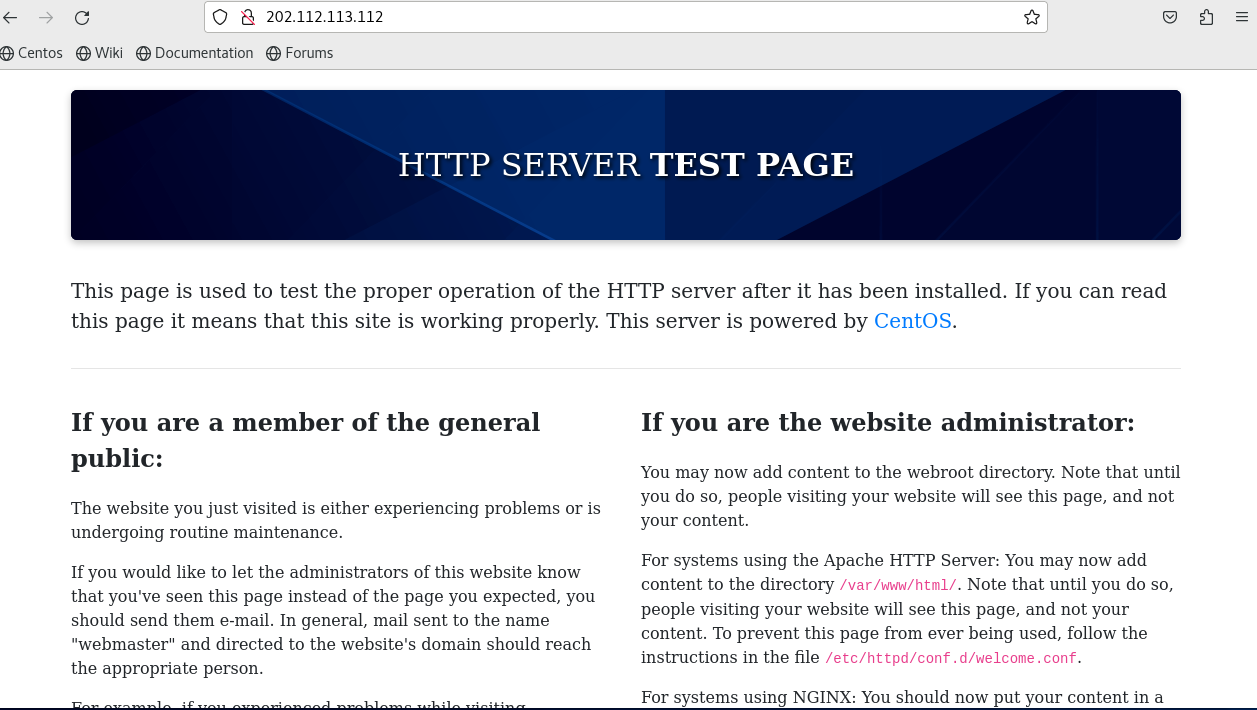The image size is (1257, 710).
Task: Open the Pocket save icon
Action: coord(1170,17)
